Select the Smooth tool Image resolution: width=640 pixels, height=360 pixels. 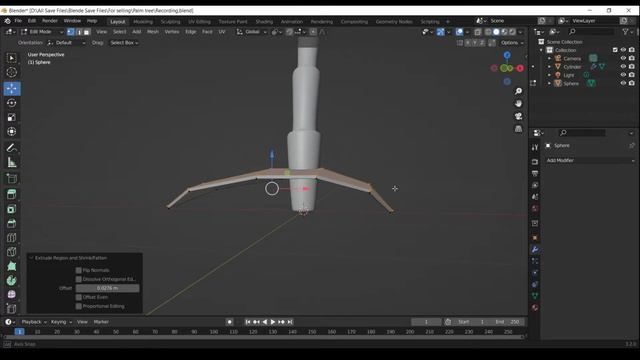[x=11, y=294]
